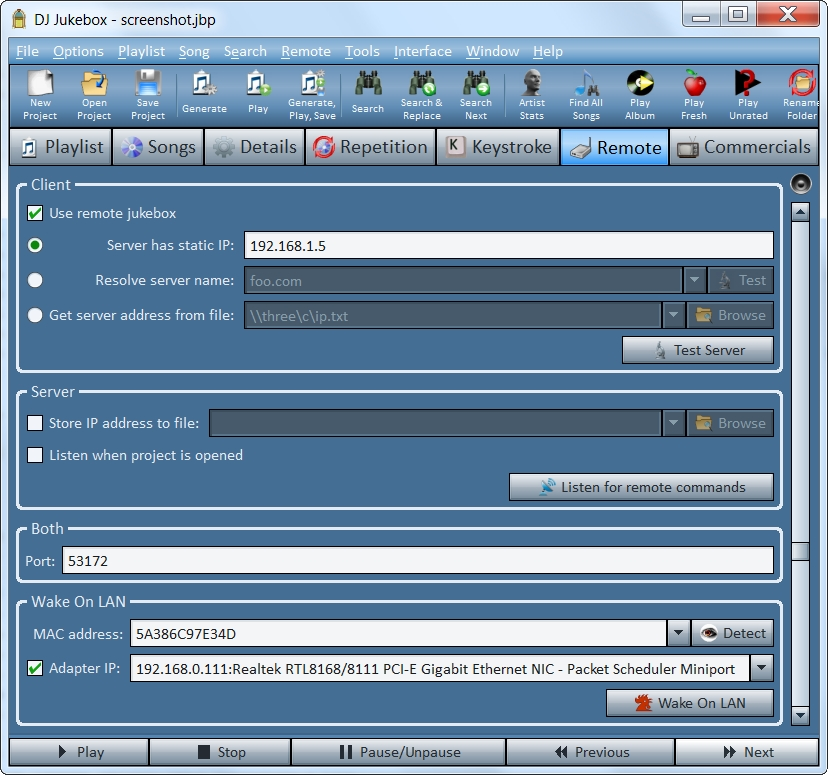Click Save Project floppy icon
The image size is (828, 775).
coord(148,95)
